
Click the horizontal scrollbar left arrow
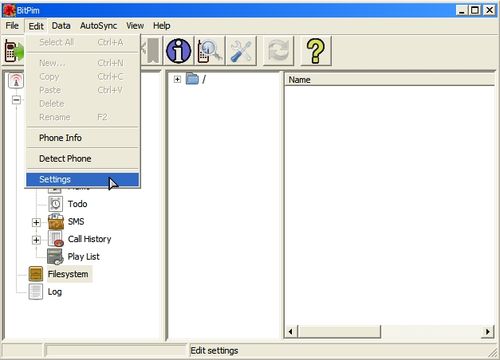click(291, 332)
